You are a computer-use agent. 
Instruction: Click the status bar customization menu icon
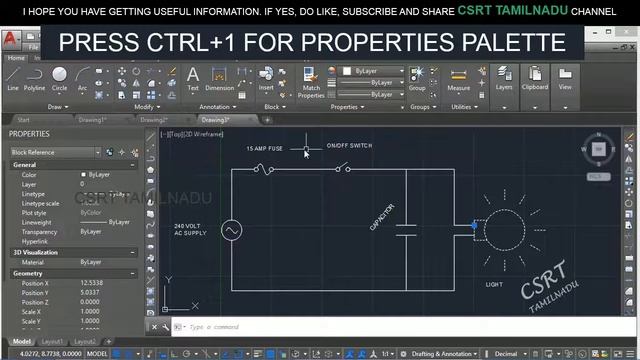pyautogui.click(x=630, y=354)
